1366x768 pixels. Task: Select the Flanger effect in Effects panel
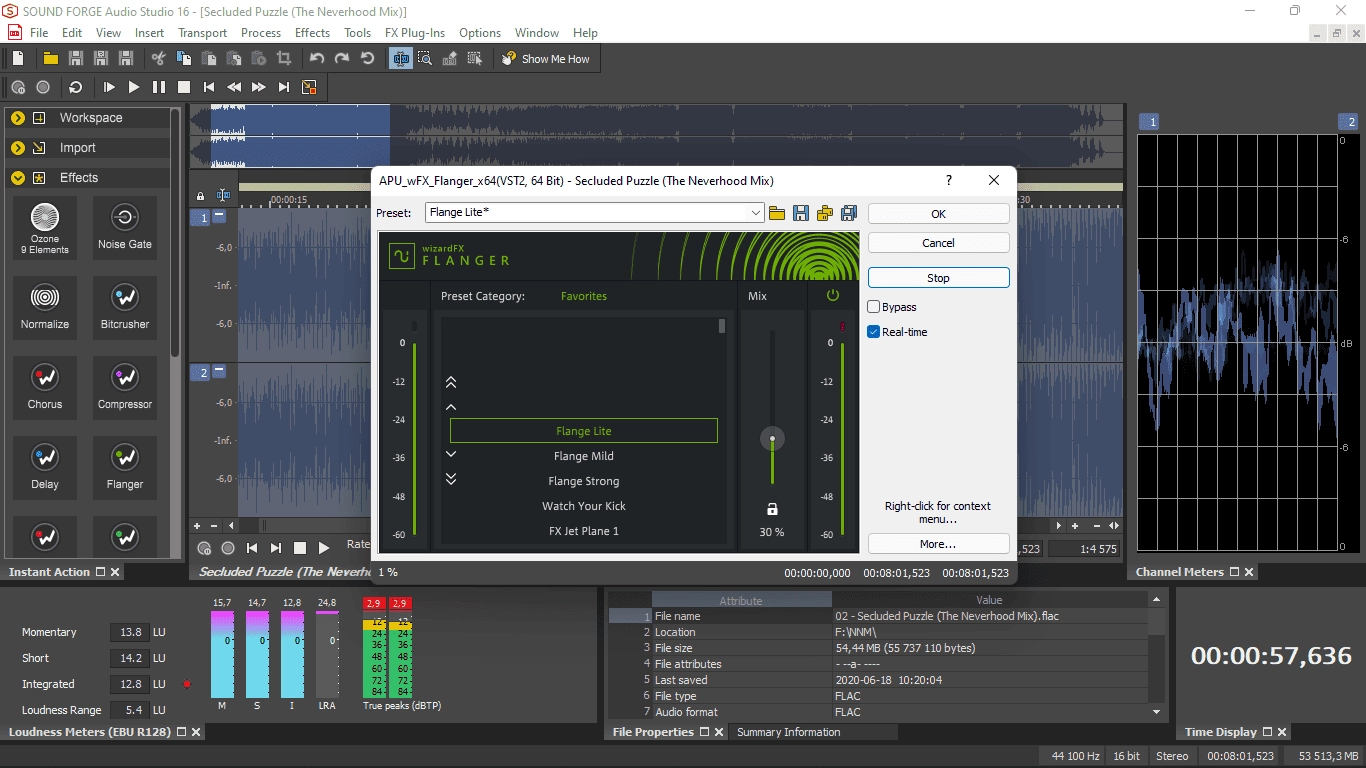click(125, 467)
